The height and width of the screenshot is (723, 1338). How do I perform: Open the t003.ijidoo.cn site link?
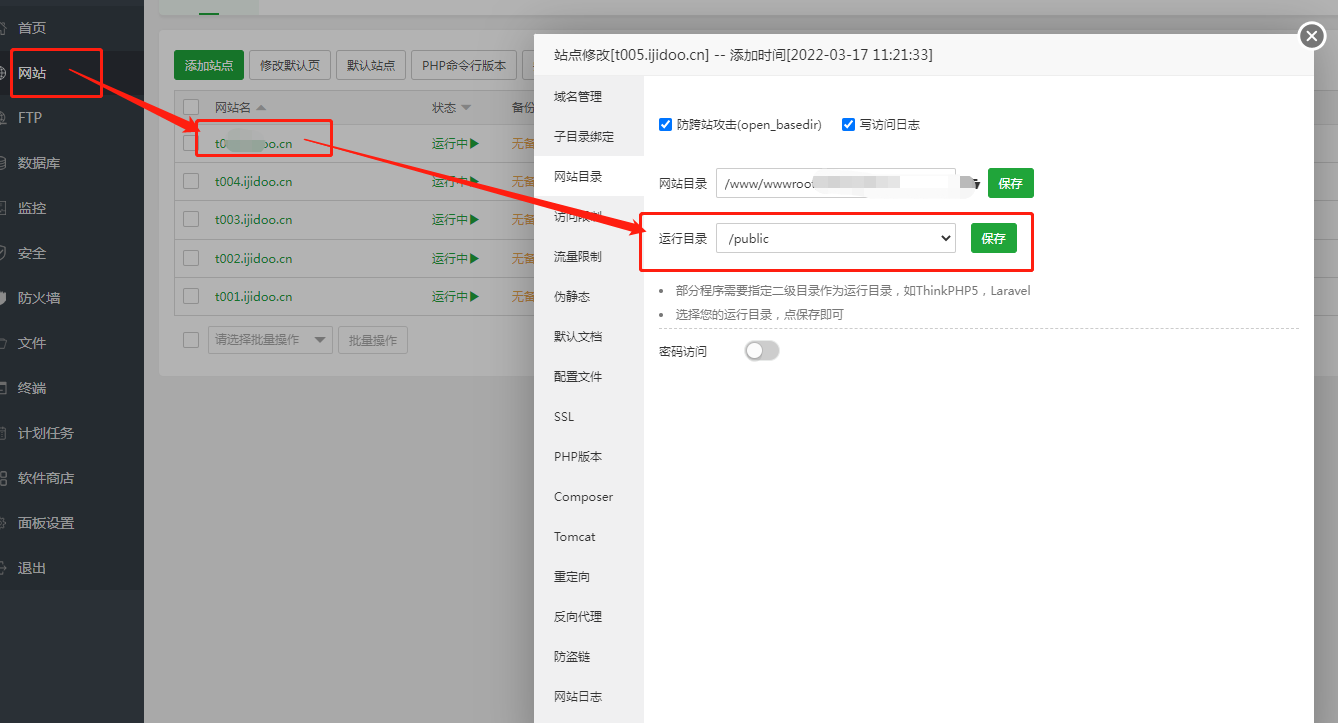pos(254,220)
